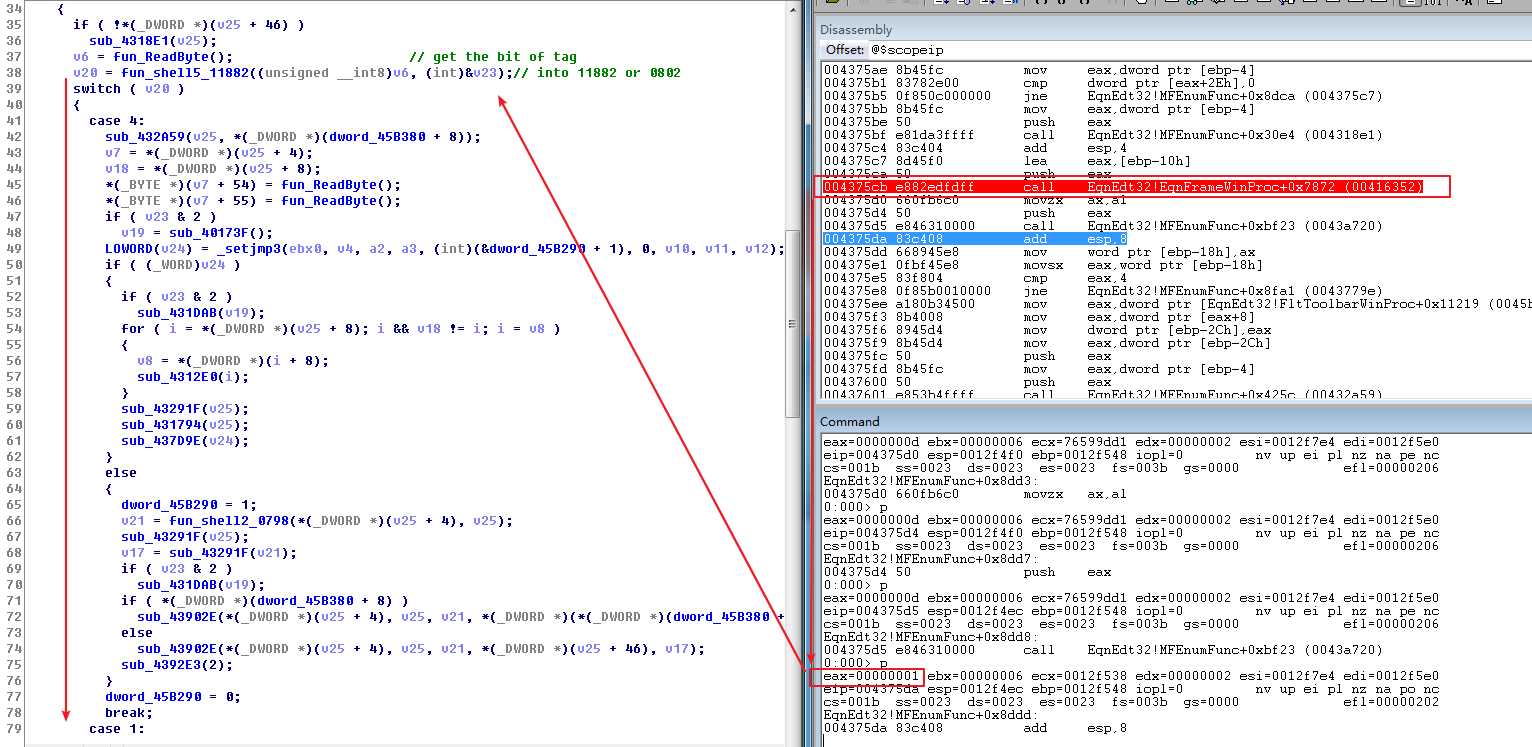This screenshot has width=1532, height=747.
Task: Click 'case 4:' label
Action: pyautogui.click(x=117, y=120)
